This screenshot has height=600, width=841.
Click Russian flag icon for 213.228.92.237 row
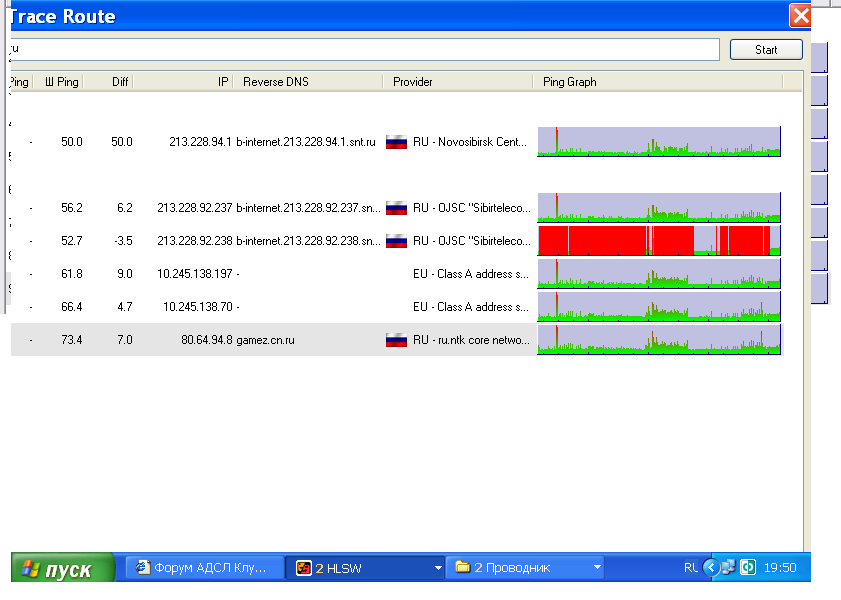(396, 208)
